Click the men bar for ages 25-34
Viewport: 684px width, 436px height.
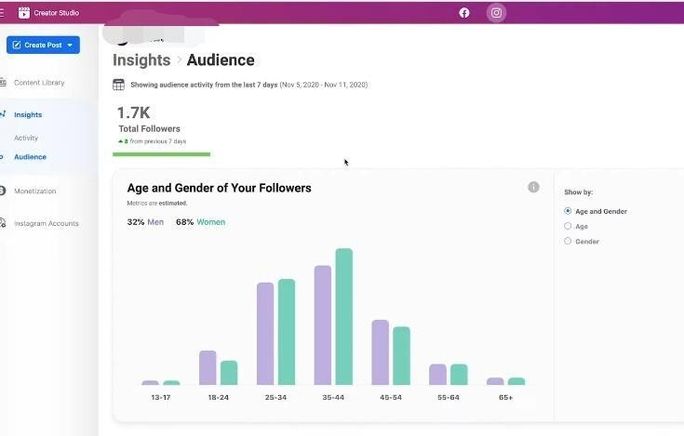(265, 334)
